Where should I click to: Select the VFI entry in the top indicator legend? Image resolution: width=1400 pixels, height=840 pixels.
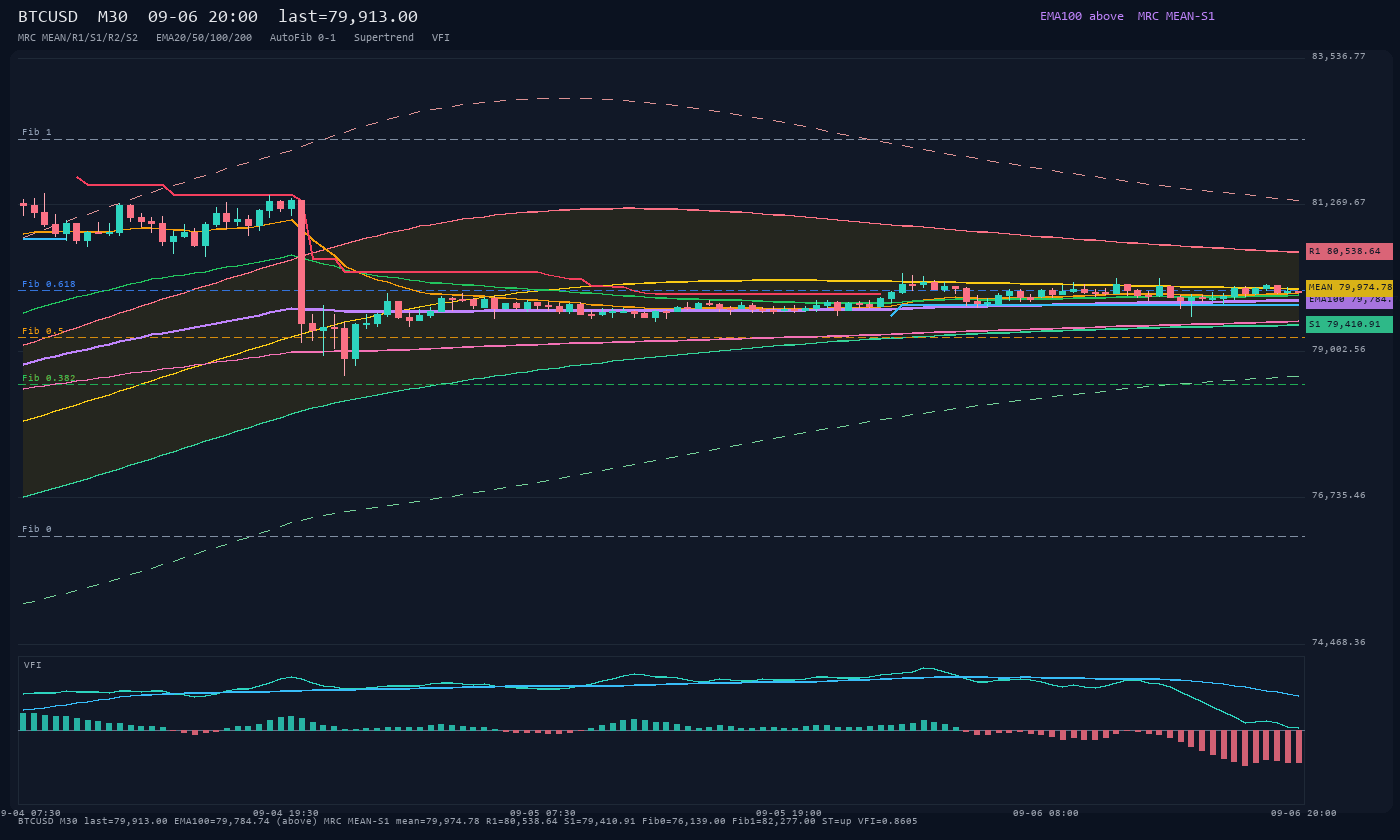(x=441, y=38)
